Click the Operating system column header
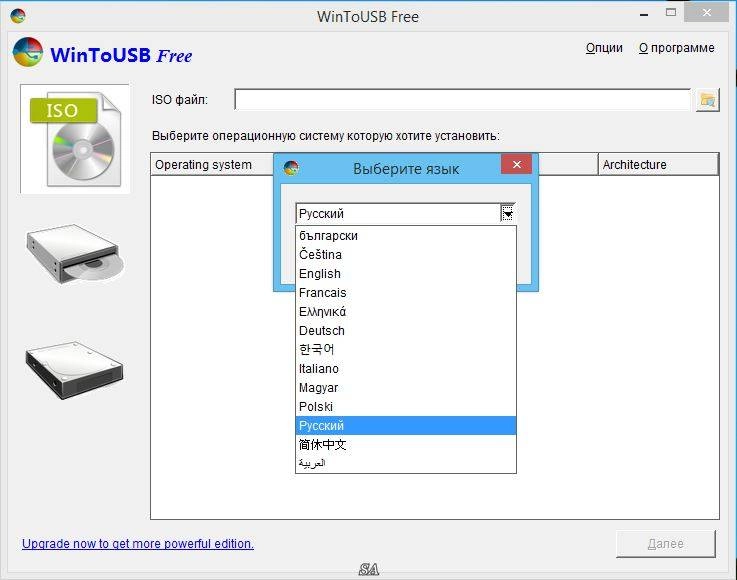Viewport: 737px width, 580px height. coord(212,165)
